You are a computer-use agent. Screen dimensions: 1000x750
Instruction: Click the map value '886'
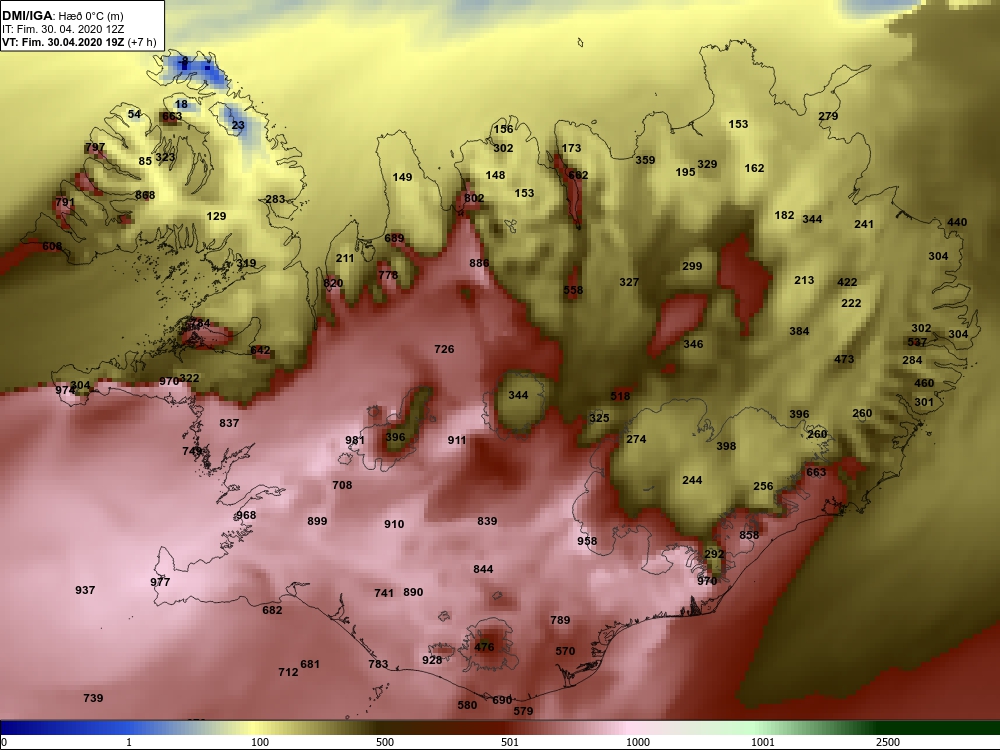tap(479, 263)
